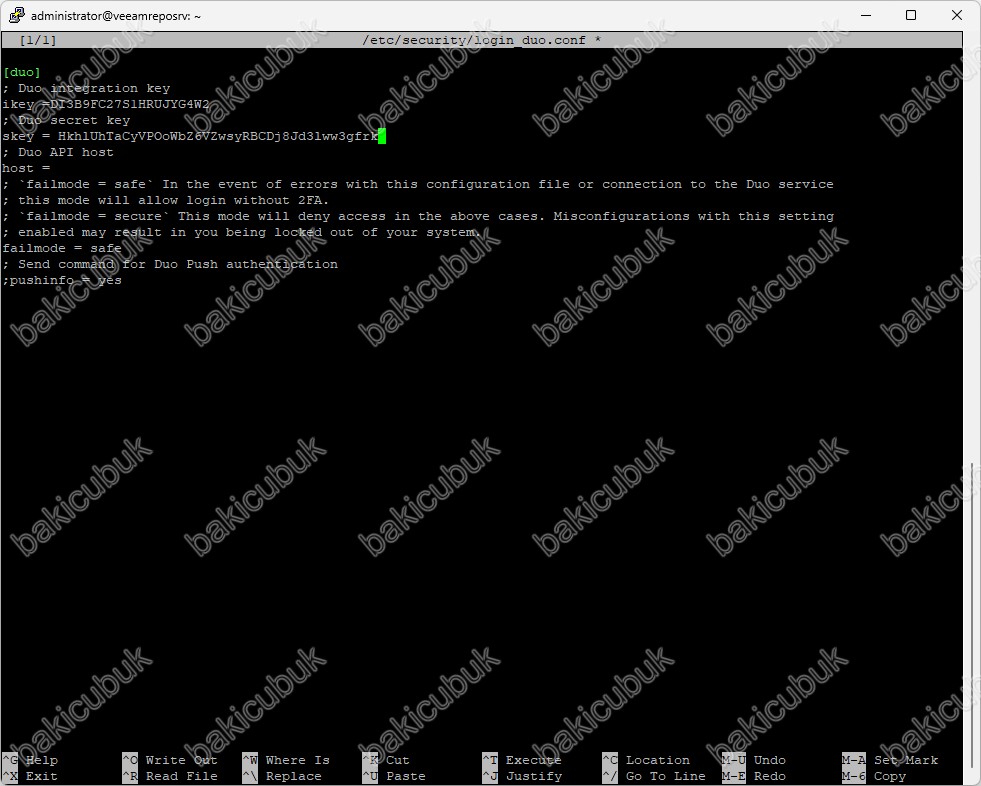The width and height of the screenshot is (981, 786).
Task: Click the M-6 Copy shortcut
Action: click(x=874, y=776)
